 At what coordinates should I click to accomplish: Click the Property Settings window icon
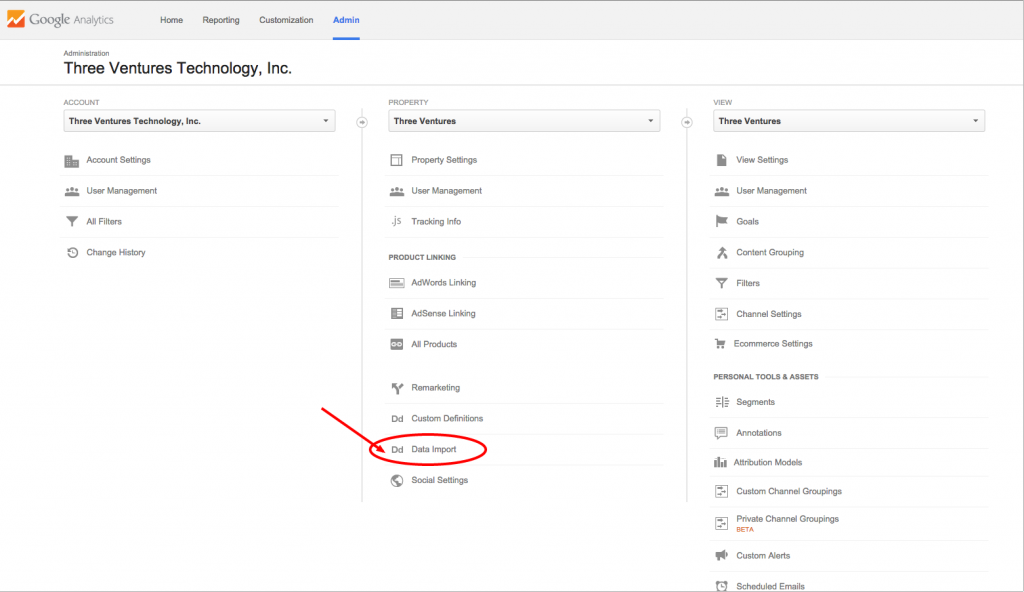(x=396, y=160)
